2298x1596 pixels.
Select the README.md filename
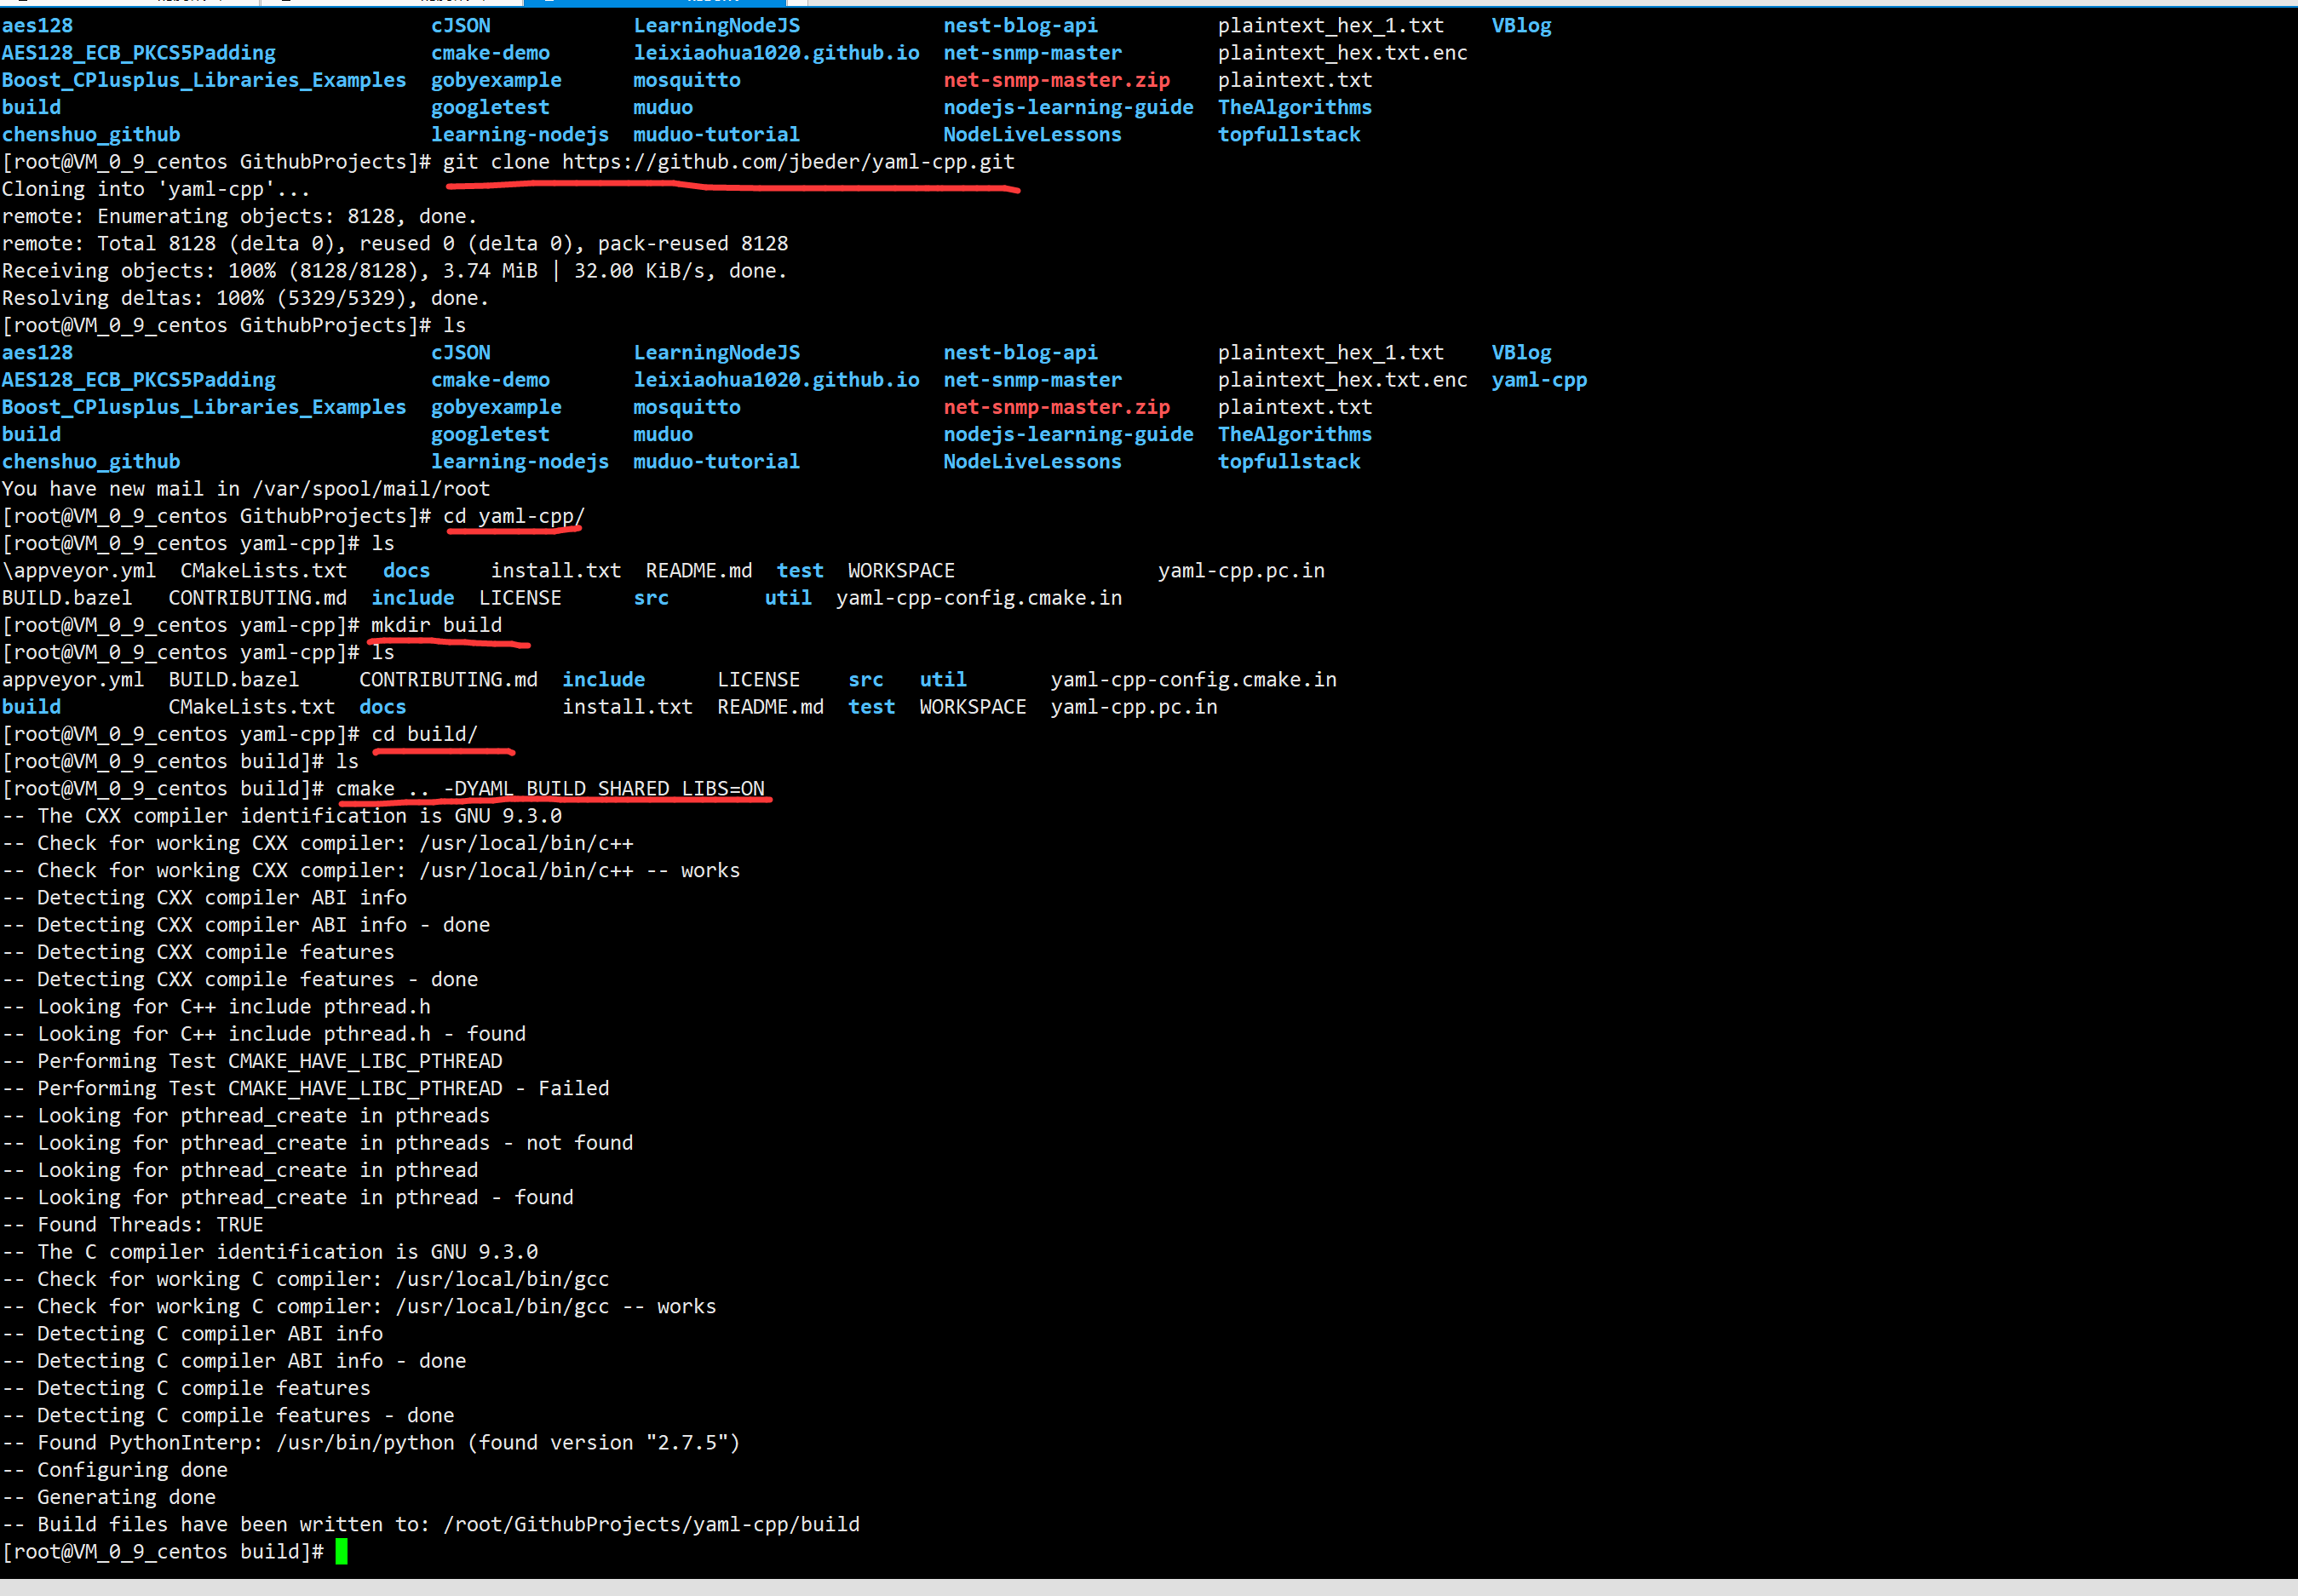coord(769,706)
